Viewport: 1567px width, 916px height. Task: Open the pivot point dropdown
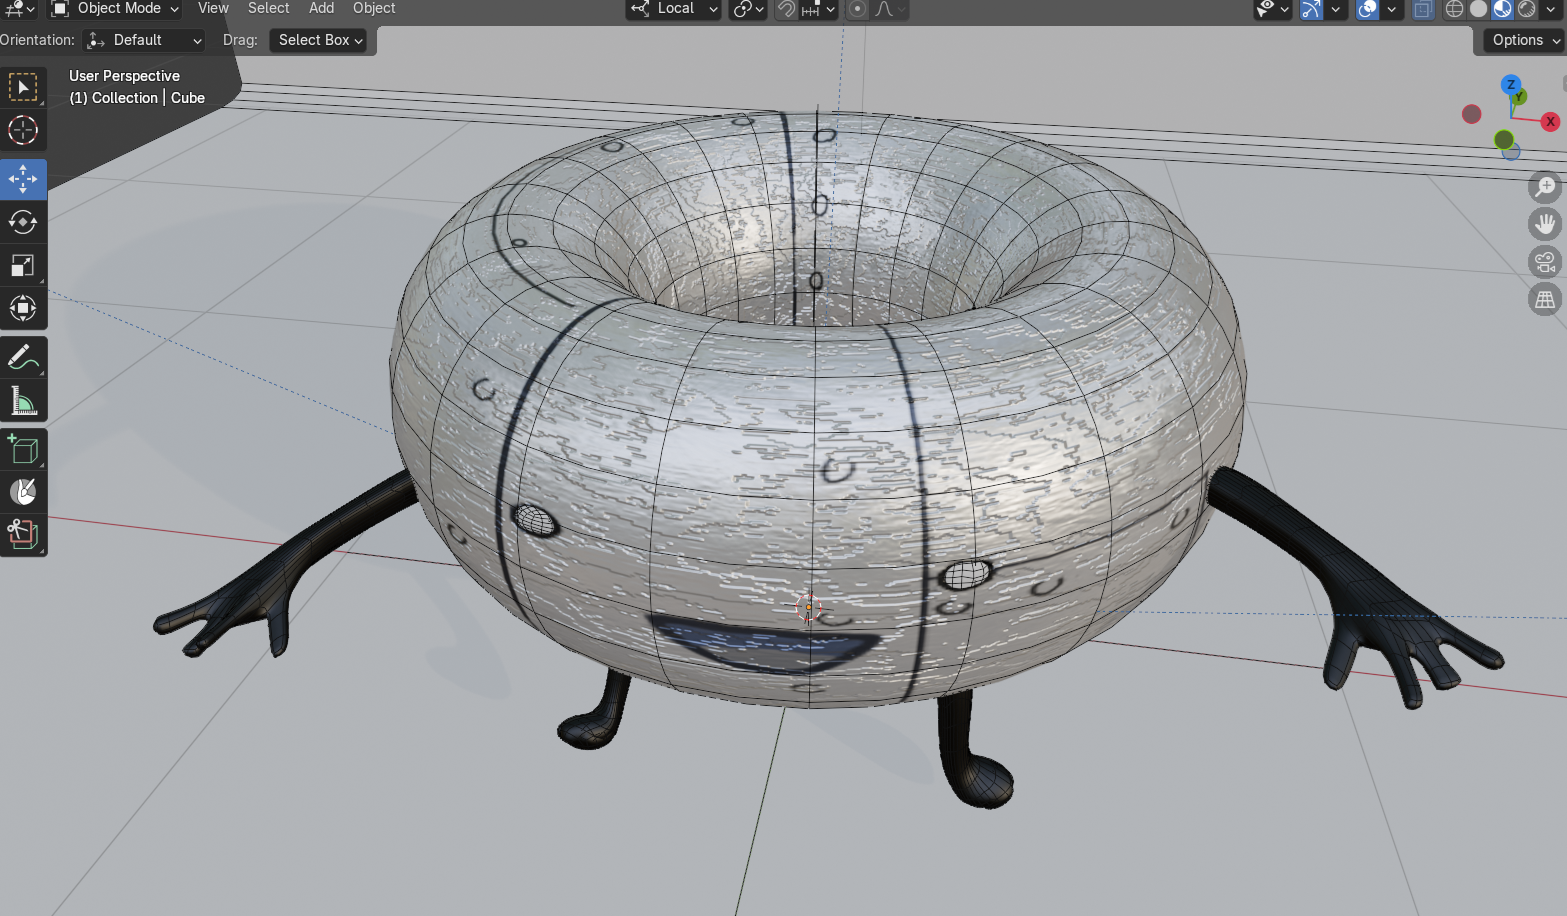tap(747, 9)
